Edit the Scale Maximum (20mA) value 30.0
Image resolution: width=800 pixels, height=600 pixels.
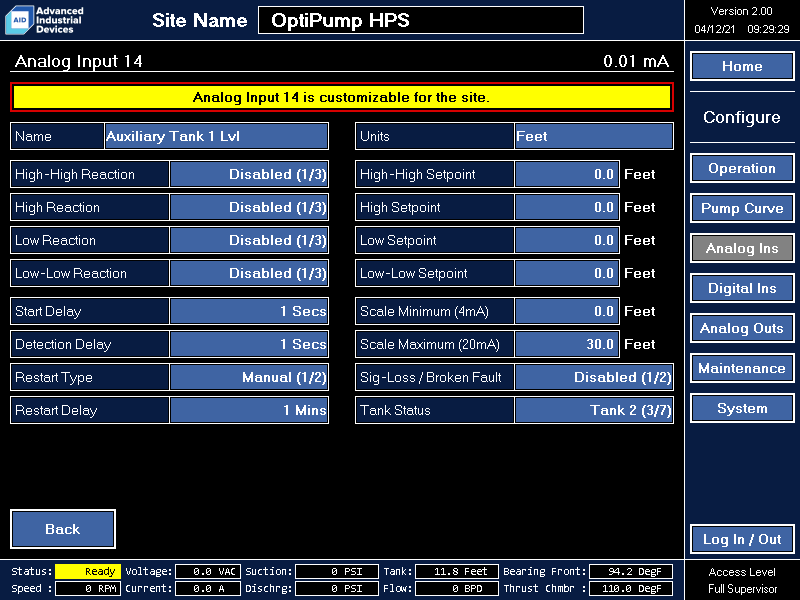567,344
